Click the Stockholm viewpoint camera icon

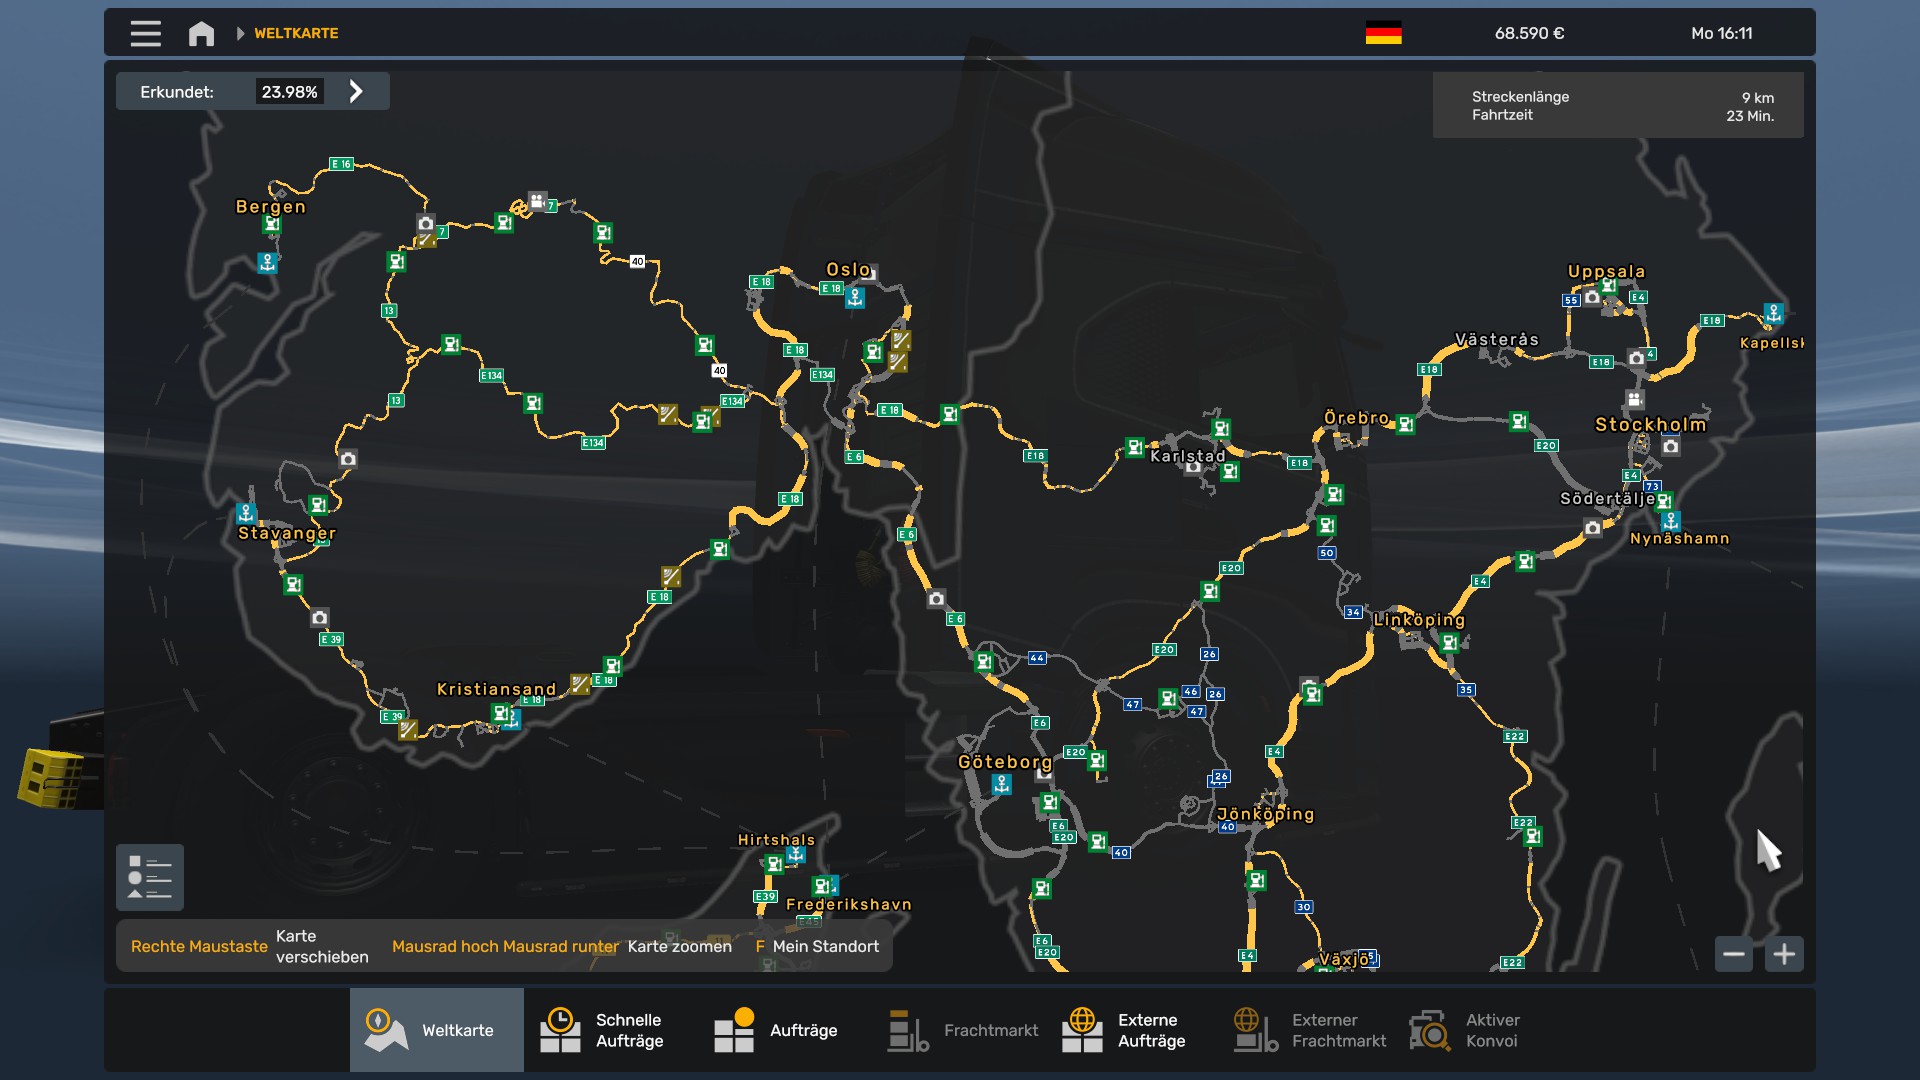pos(1670,446)
